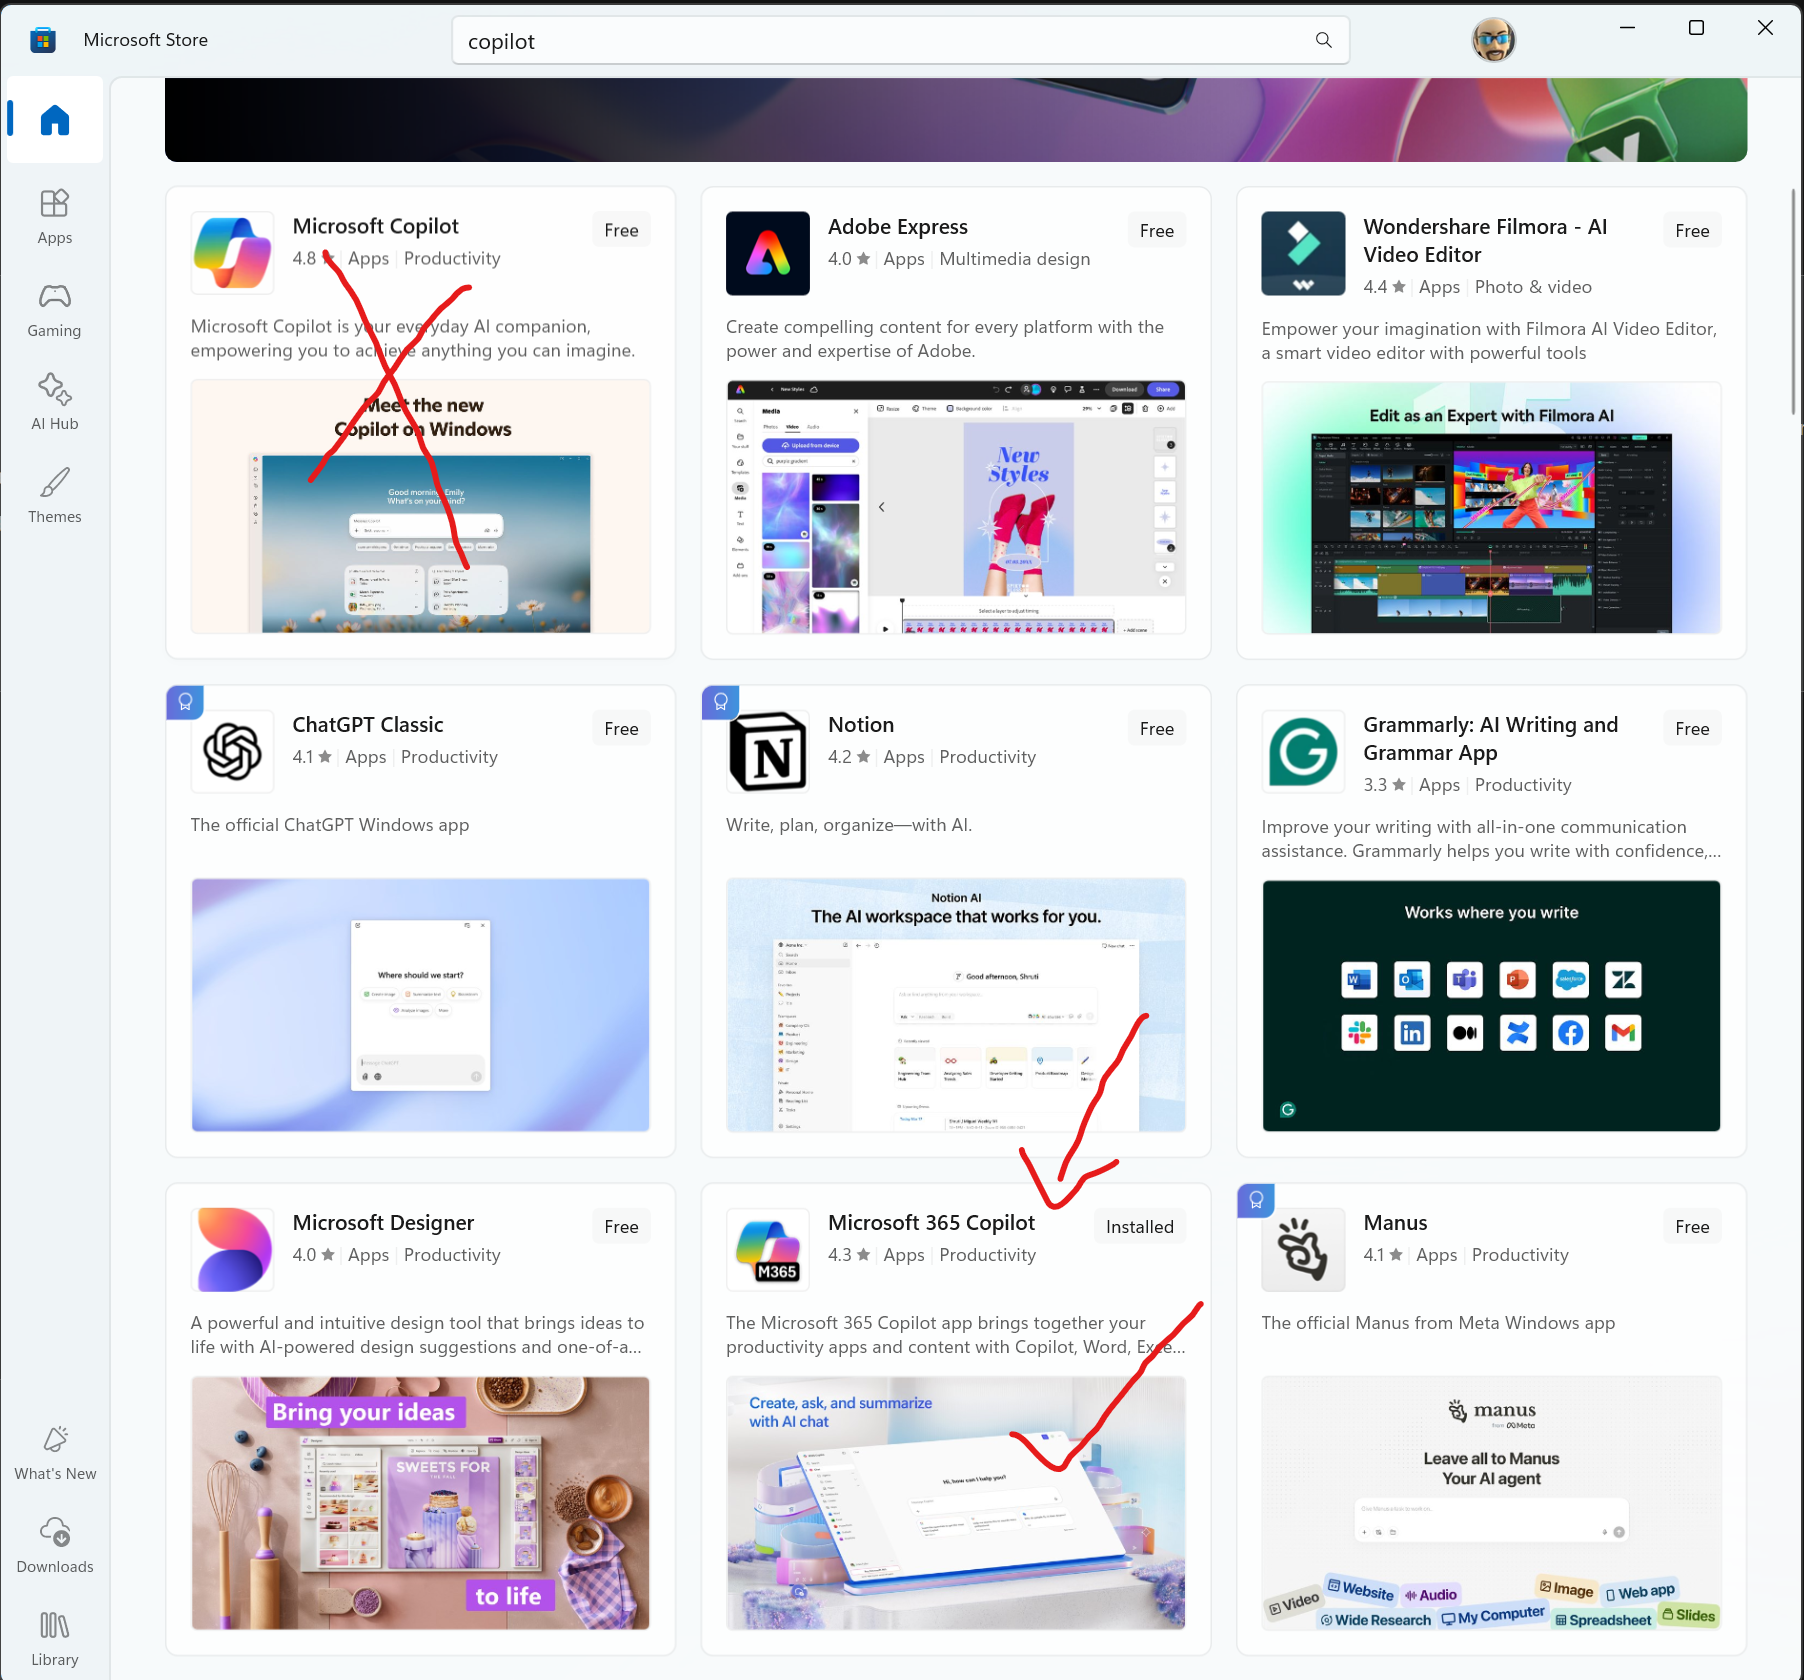Image resolution: width=1804 pixels, height=1680 pixels.
Task: Go to Gaming section
Action: [x=55, y=309]
